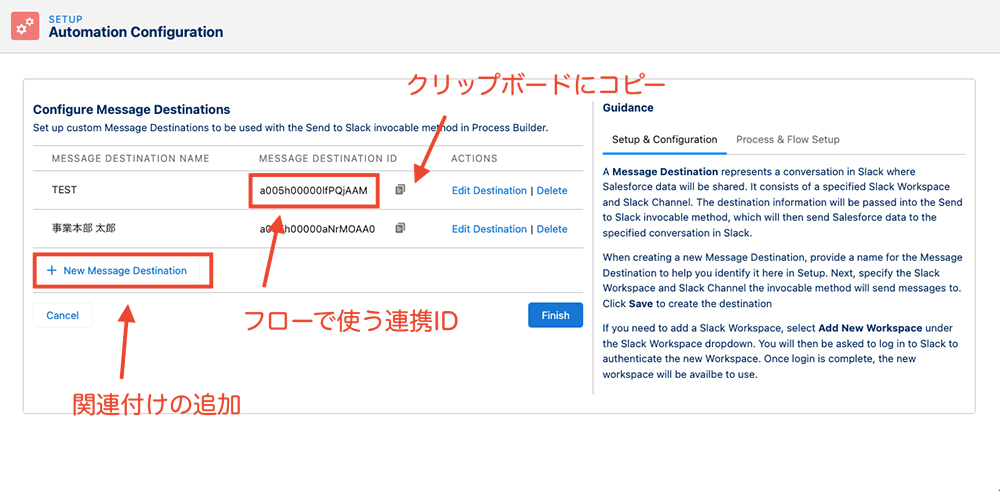Click the Configure Message Destinations heading
The image size is (1000, 491).
(x=131, y=110)
